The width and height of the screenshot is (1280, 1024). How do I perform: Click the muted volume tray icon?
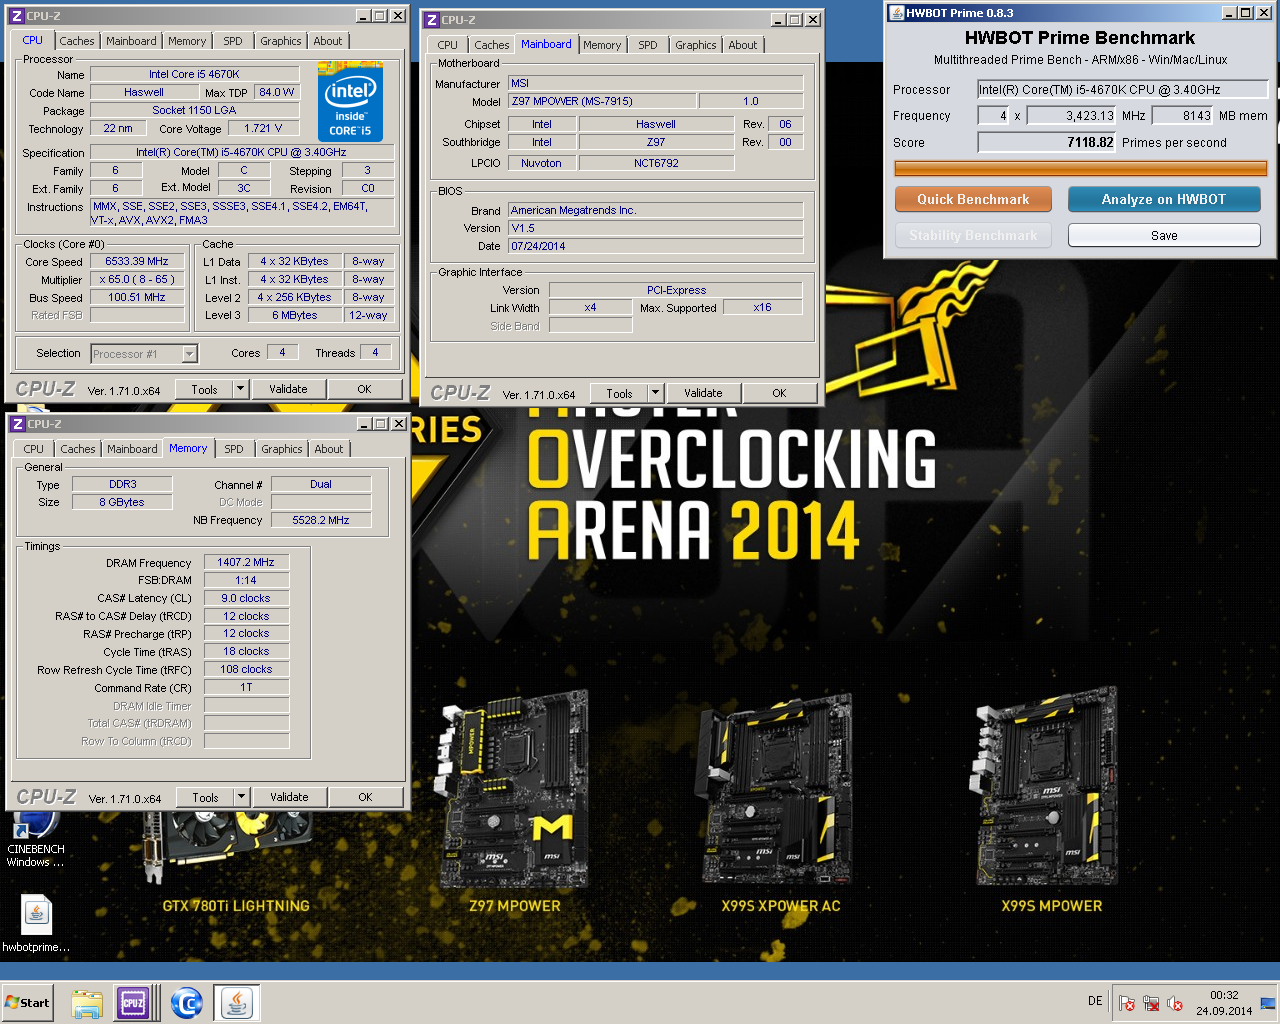point(1175,1003)
